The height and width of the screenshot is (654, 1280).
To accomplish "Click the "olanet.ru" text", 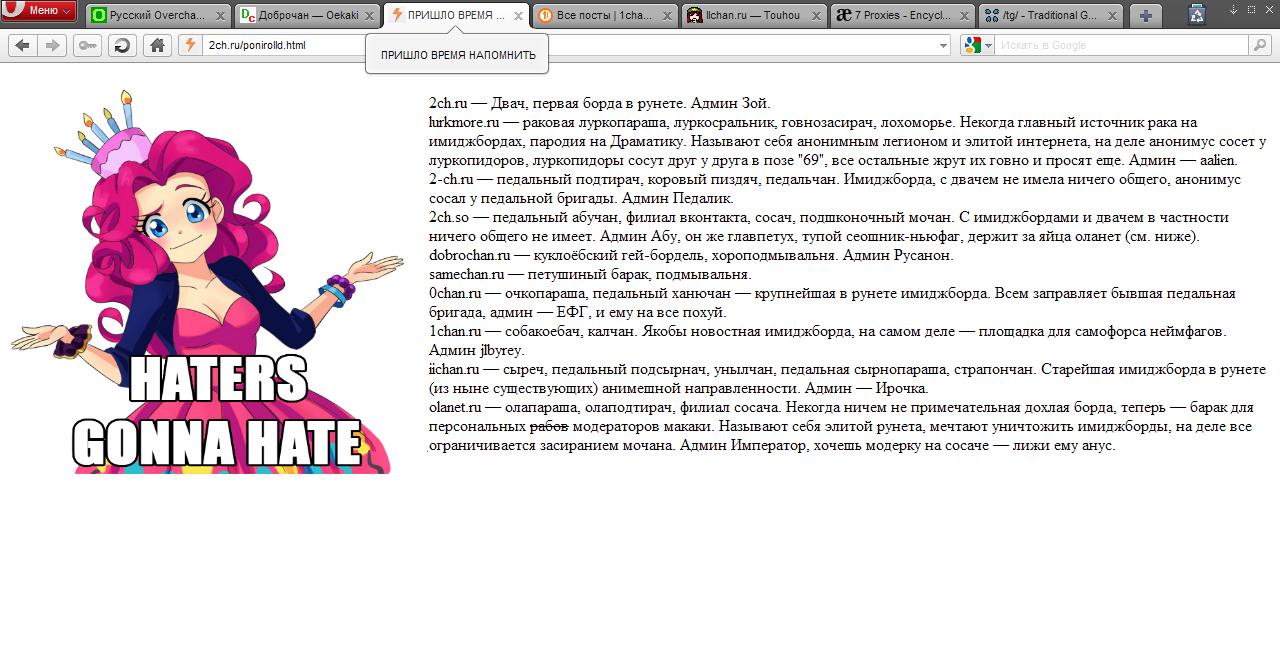I will point(455,407).
